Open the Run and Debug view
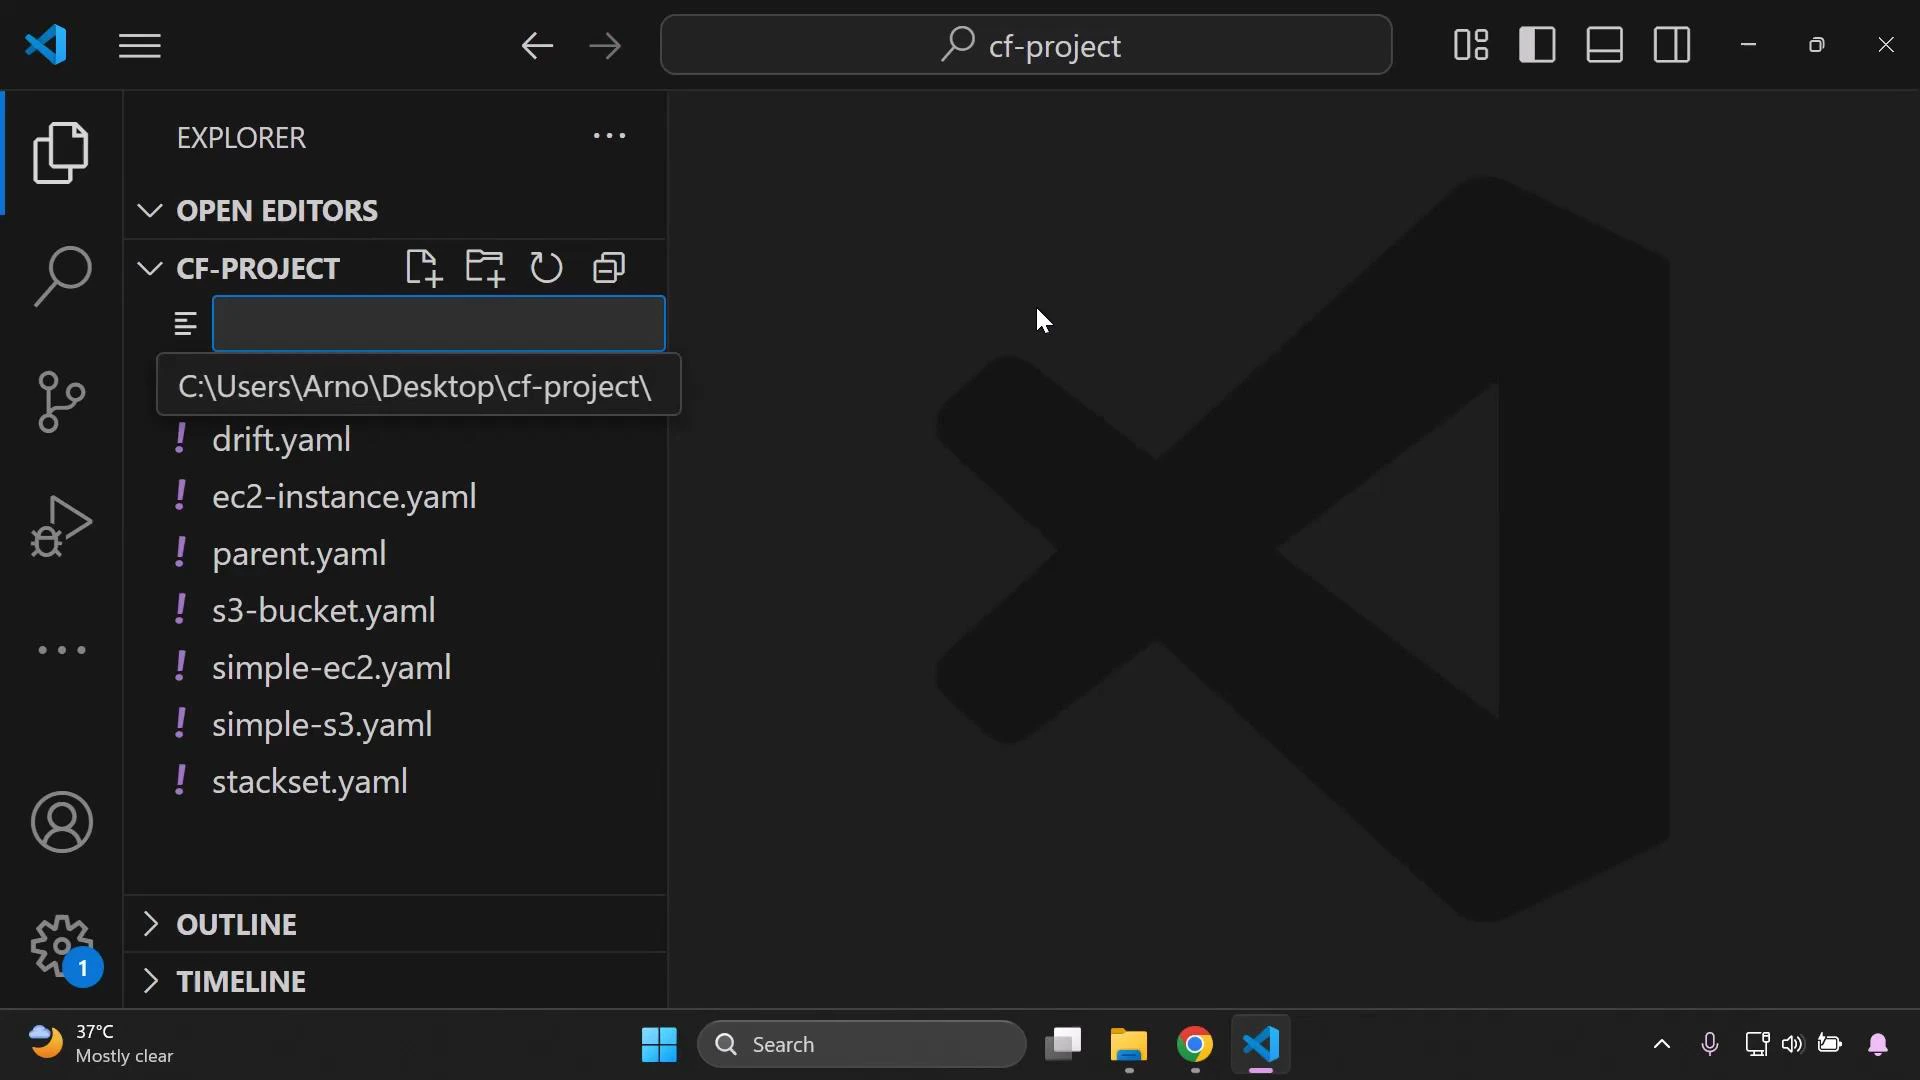This screenshot has width=1920, height=1080. coord(62,525)
